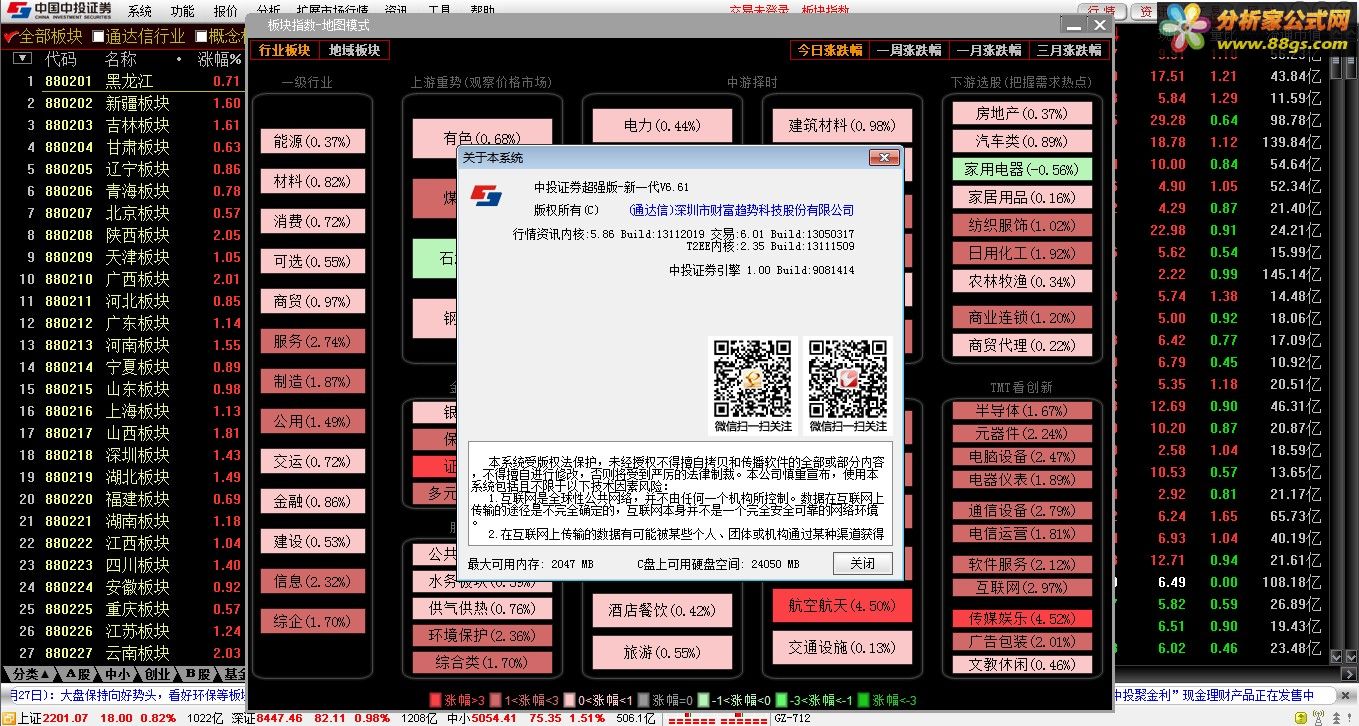Select the 880227 云南板块 row
The width and height of the screenshot is (1359, 726).
122,653
